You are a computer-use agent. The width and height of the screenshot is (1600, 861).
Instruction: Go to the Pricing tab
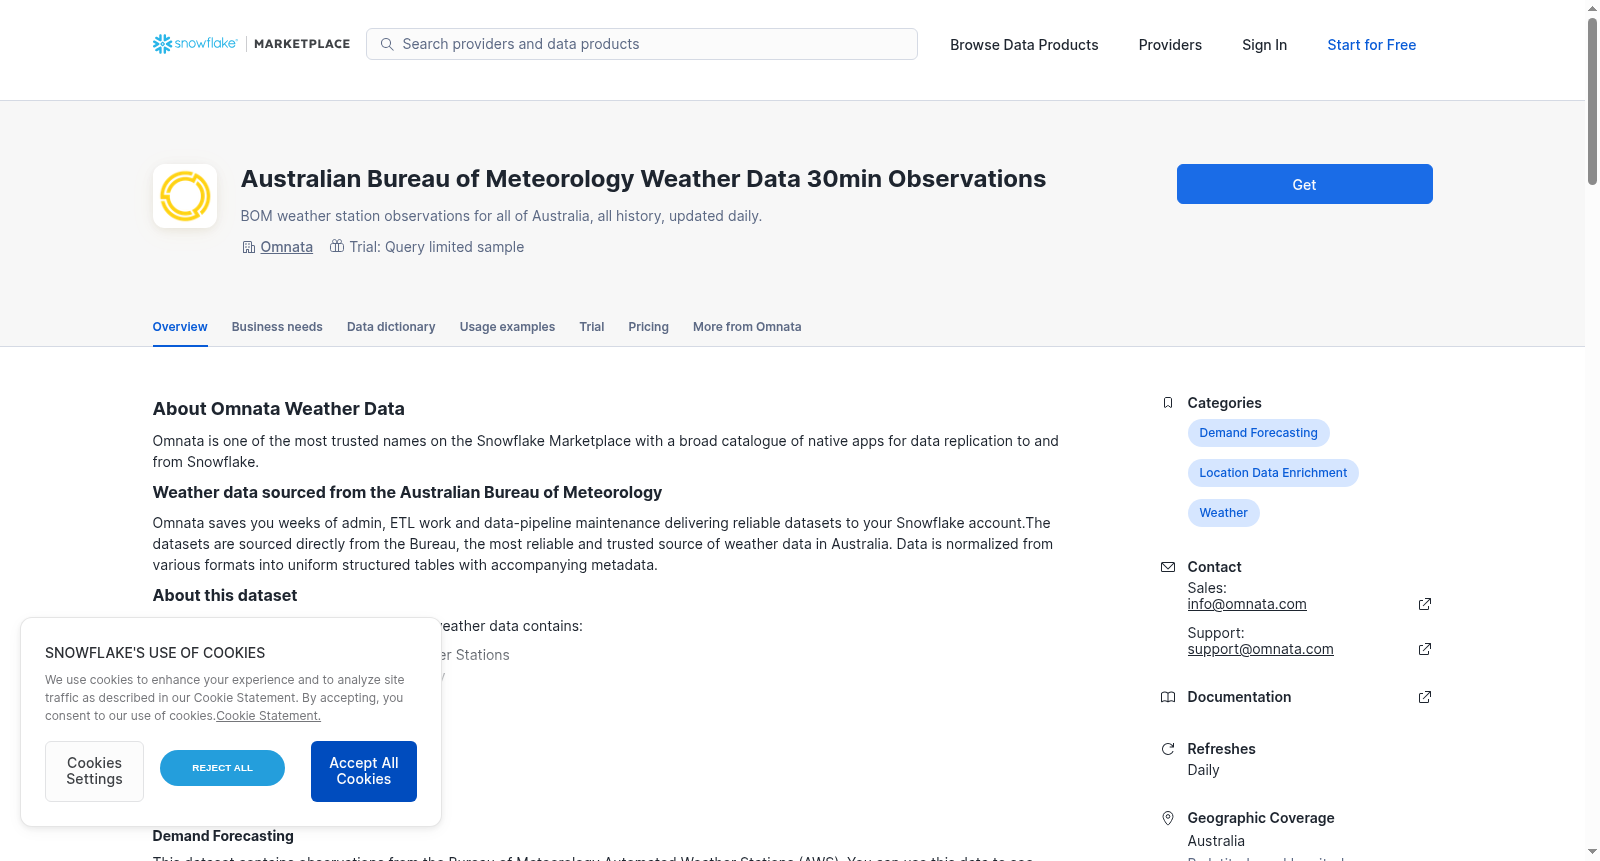[648, 327]
